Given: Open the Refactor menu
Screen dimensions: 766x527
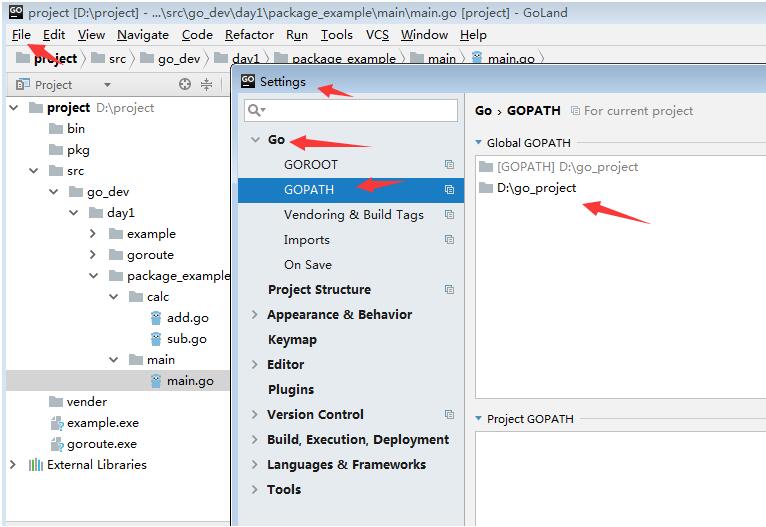Looking at the screenshot, I should 249,35.
